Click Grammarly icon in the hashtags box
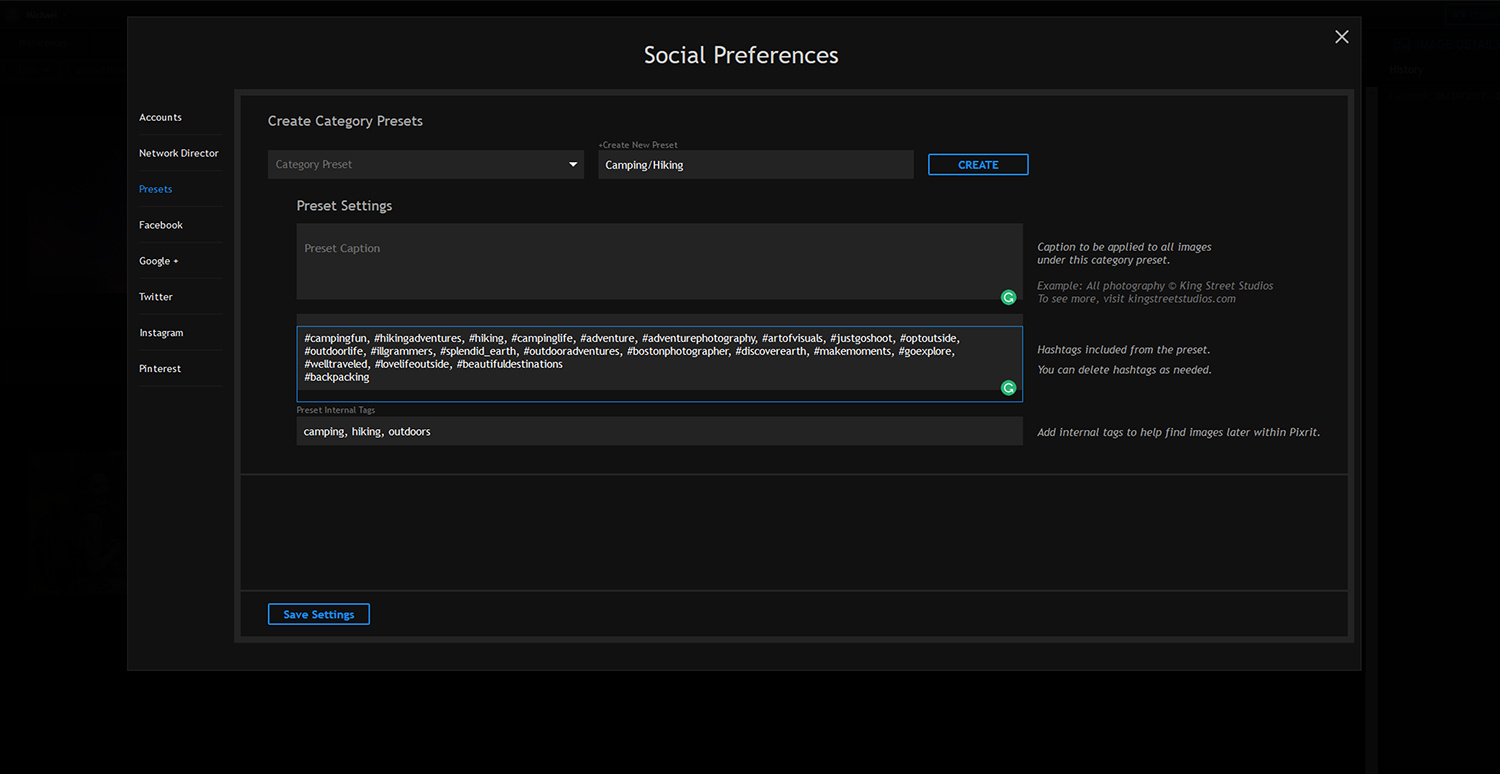Screen dimensions: 1500x774 1008,388
